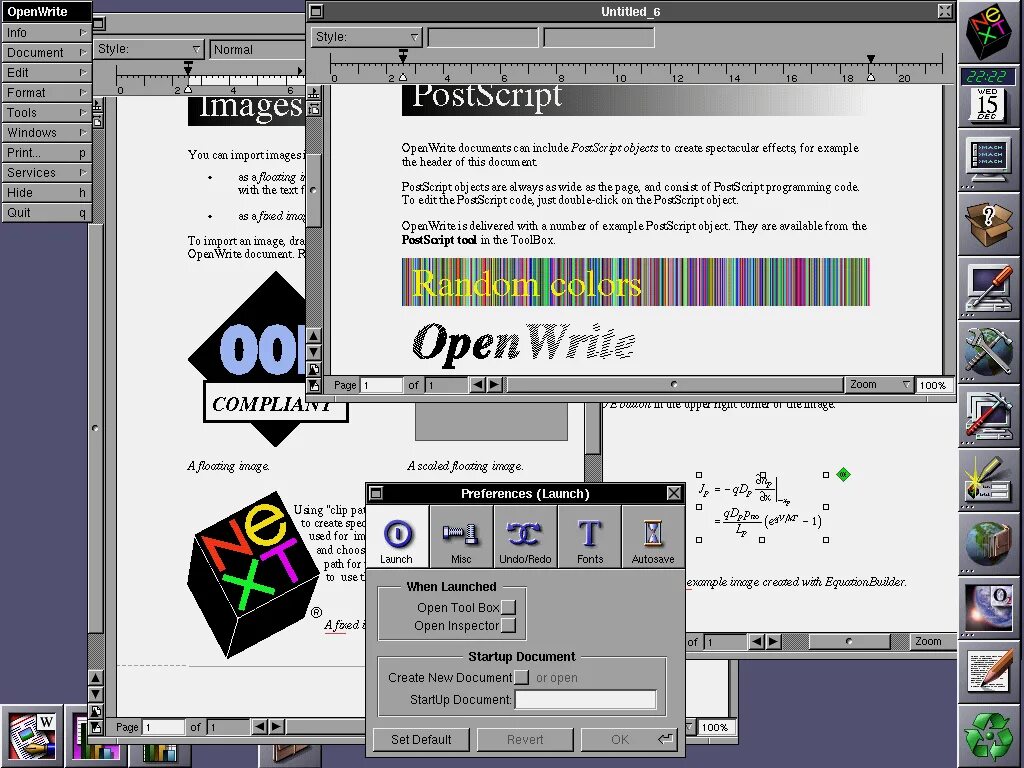Switch to the Fonts preferences tab
Screen dimensions: 1024x768
(x=590, y=537)
